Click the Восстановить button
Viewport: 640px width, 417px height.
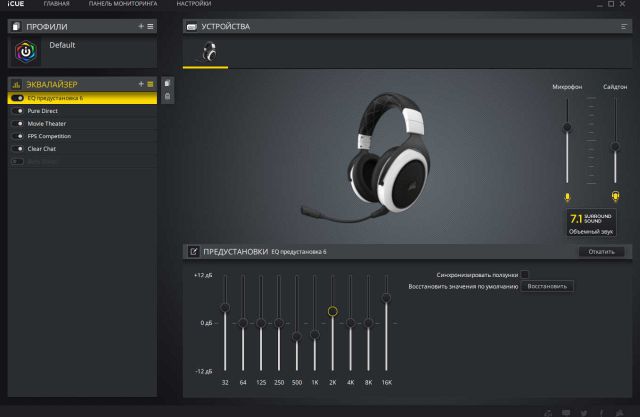click(547, 286)
